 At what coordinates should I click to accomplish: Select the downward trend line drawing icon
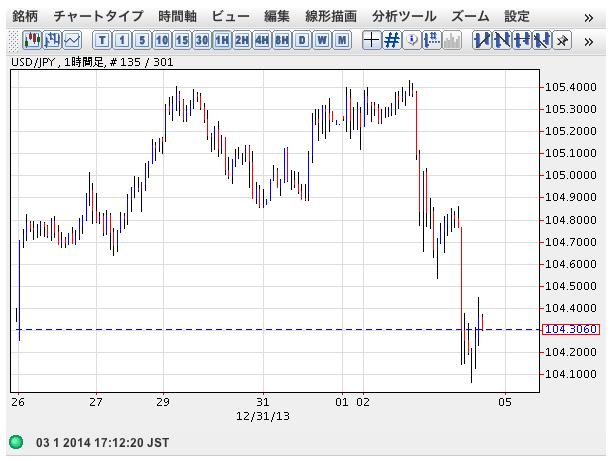coord(502,40)
